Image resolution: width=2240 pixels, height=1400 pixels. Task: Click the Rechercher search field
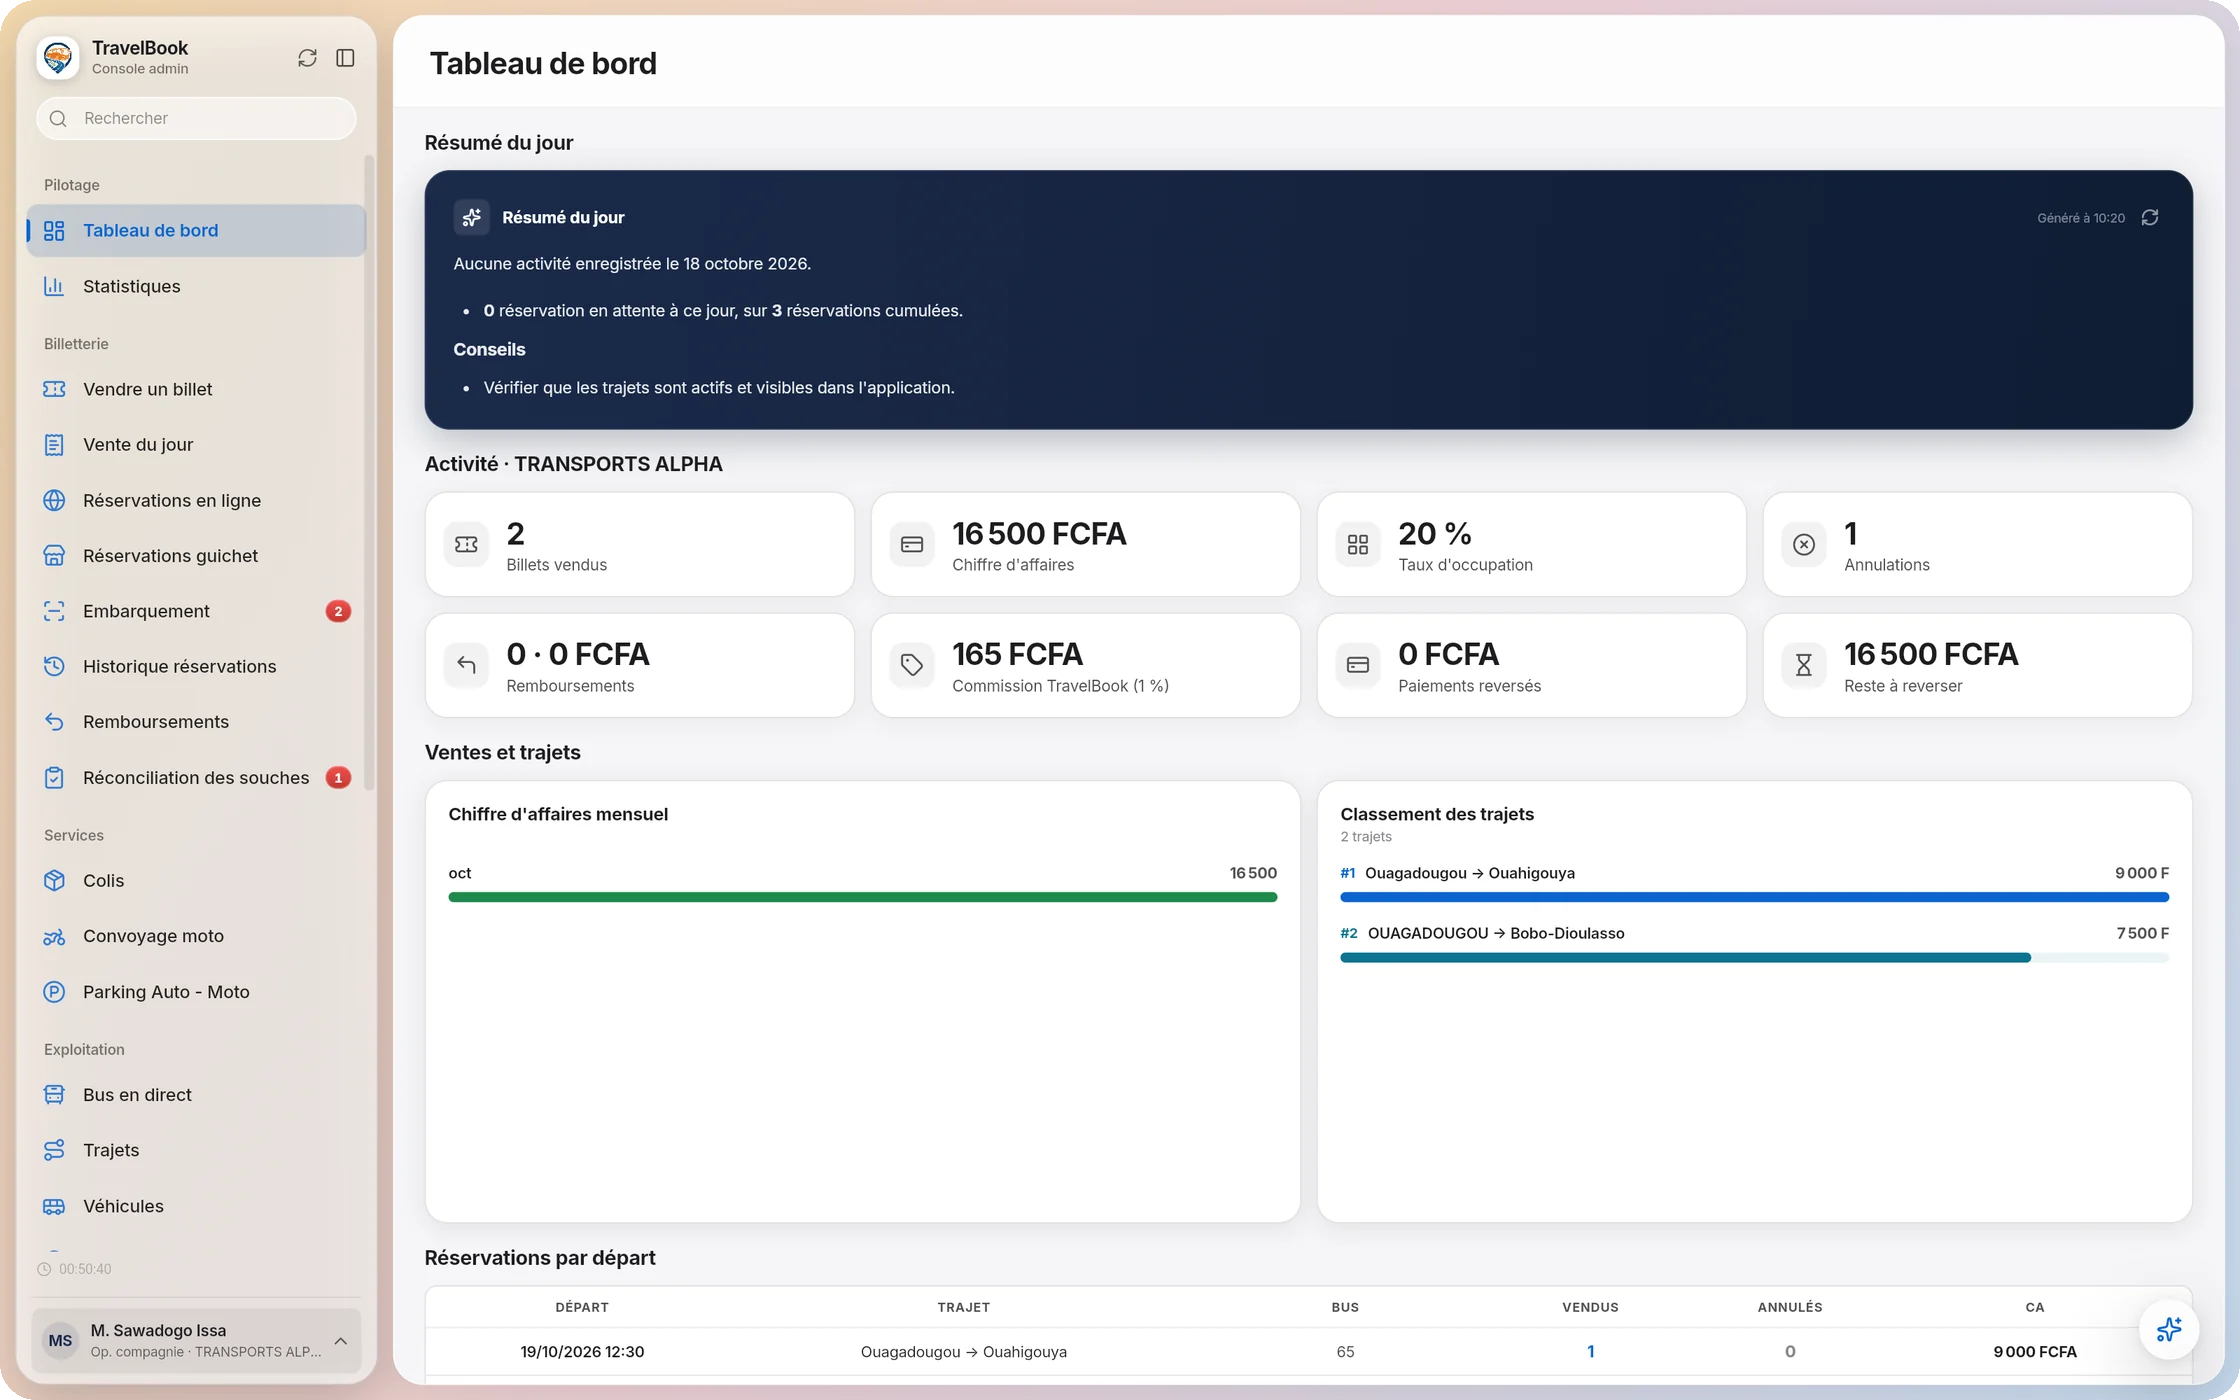196,118
